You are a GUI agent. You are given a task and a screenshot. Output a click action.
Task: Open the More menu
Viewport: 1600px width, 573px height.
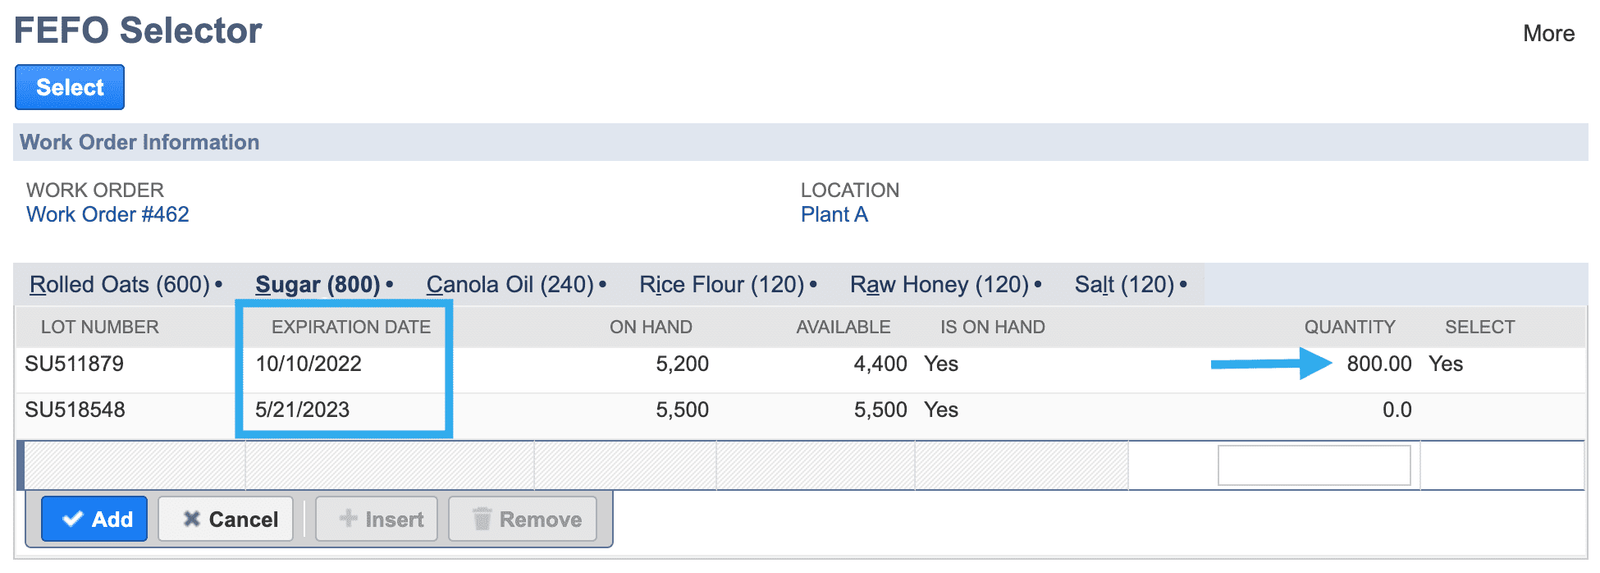point(1548,34)
